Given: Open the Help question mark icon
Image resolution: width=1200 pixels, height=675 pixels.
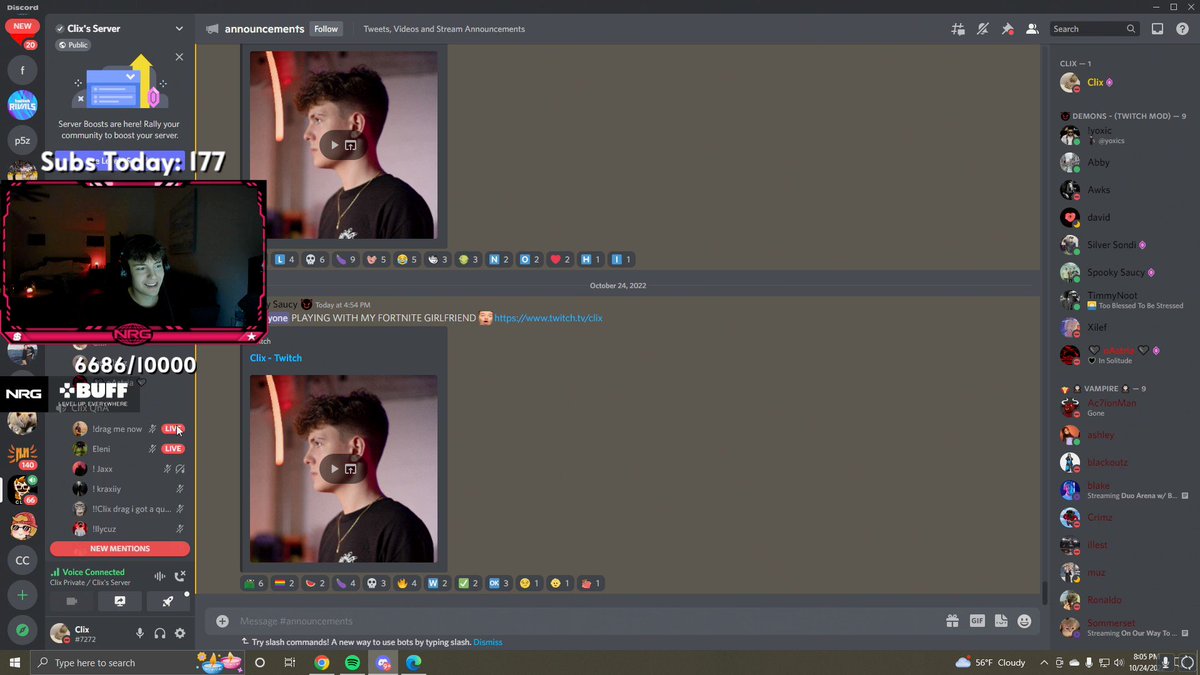Looking at the screenshot, I should [x=1181, y=29].
